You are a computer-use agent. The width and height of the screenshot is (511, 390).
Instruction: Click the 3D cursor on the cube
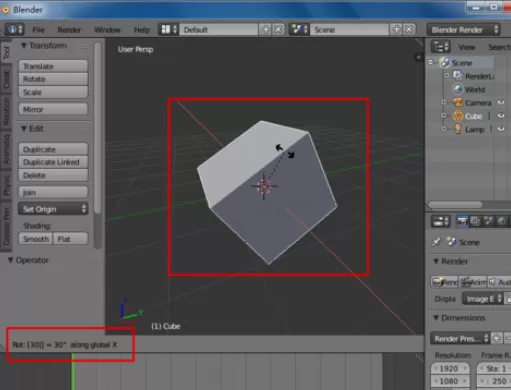point(264,187)
